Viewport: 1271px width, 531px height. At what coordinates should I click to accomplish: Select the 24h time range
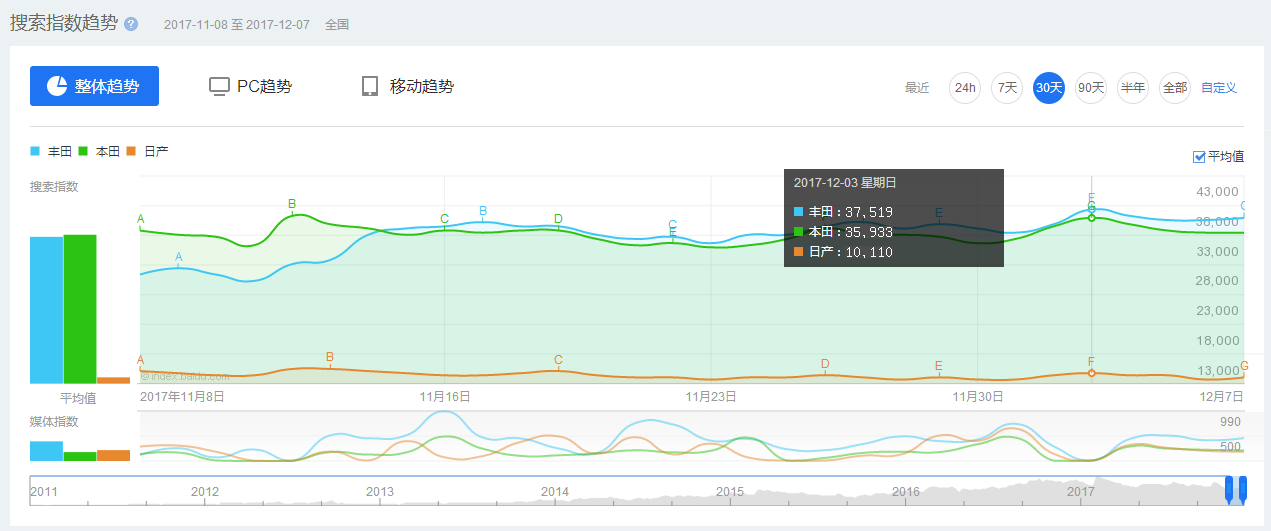click(x=965, y=88)
